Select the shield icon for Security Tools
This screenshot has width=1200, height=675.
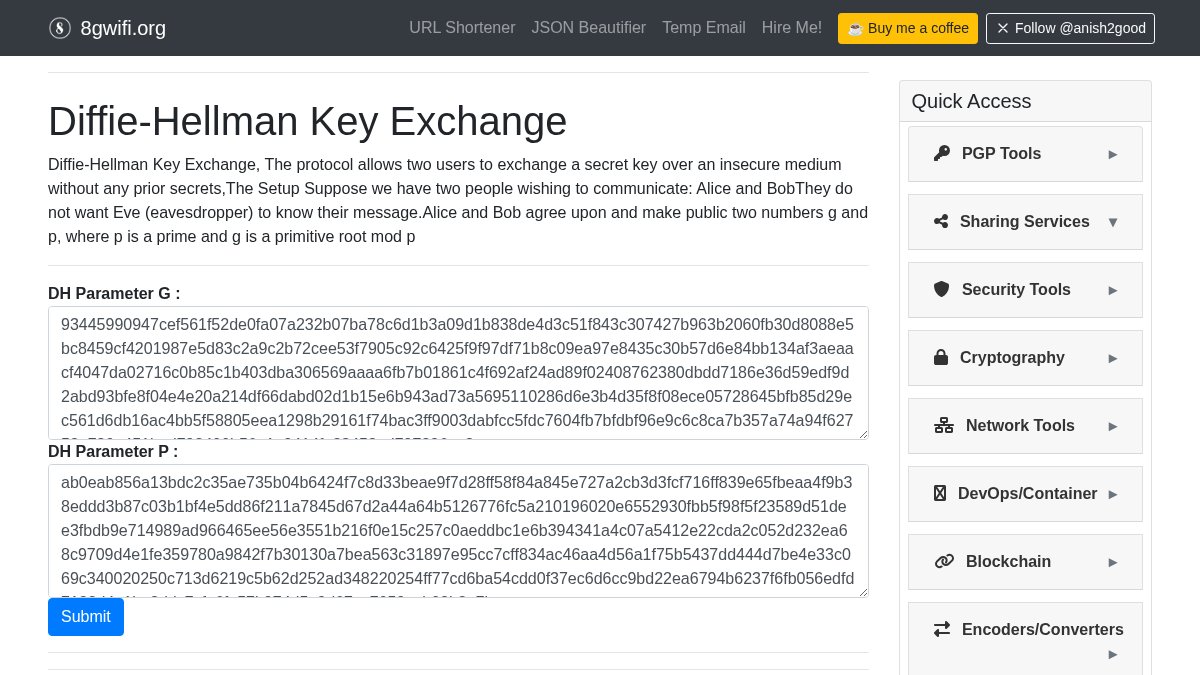coord(941,289)
